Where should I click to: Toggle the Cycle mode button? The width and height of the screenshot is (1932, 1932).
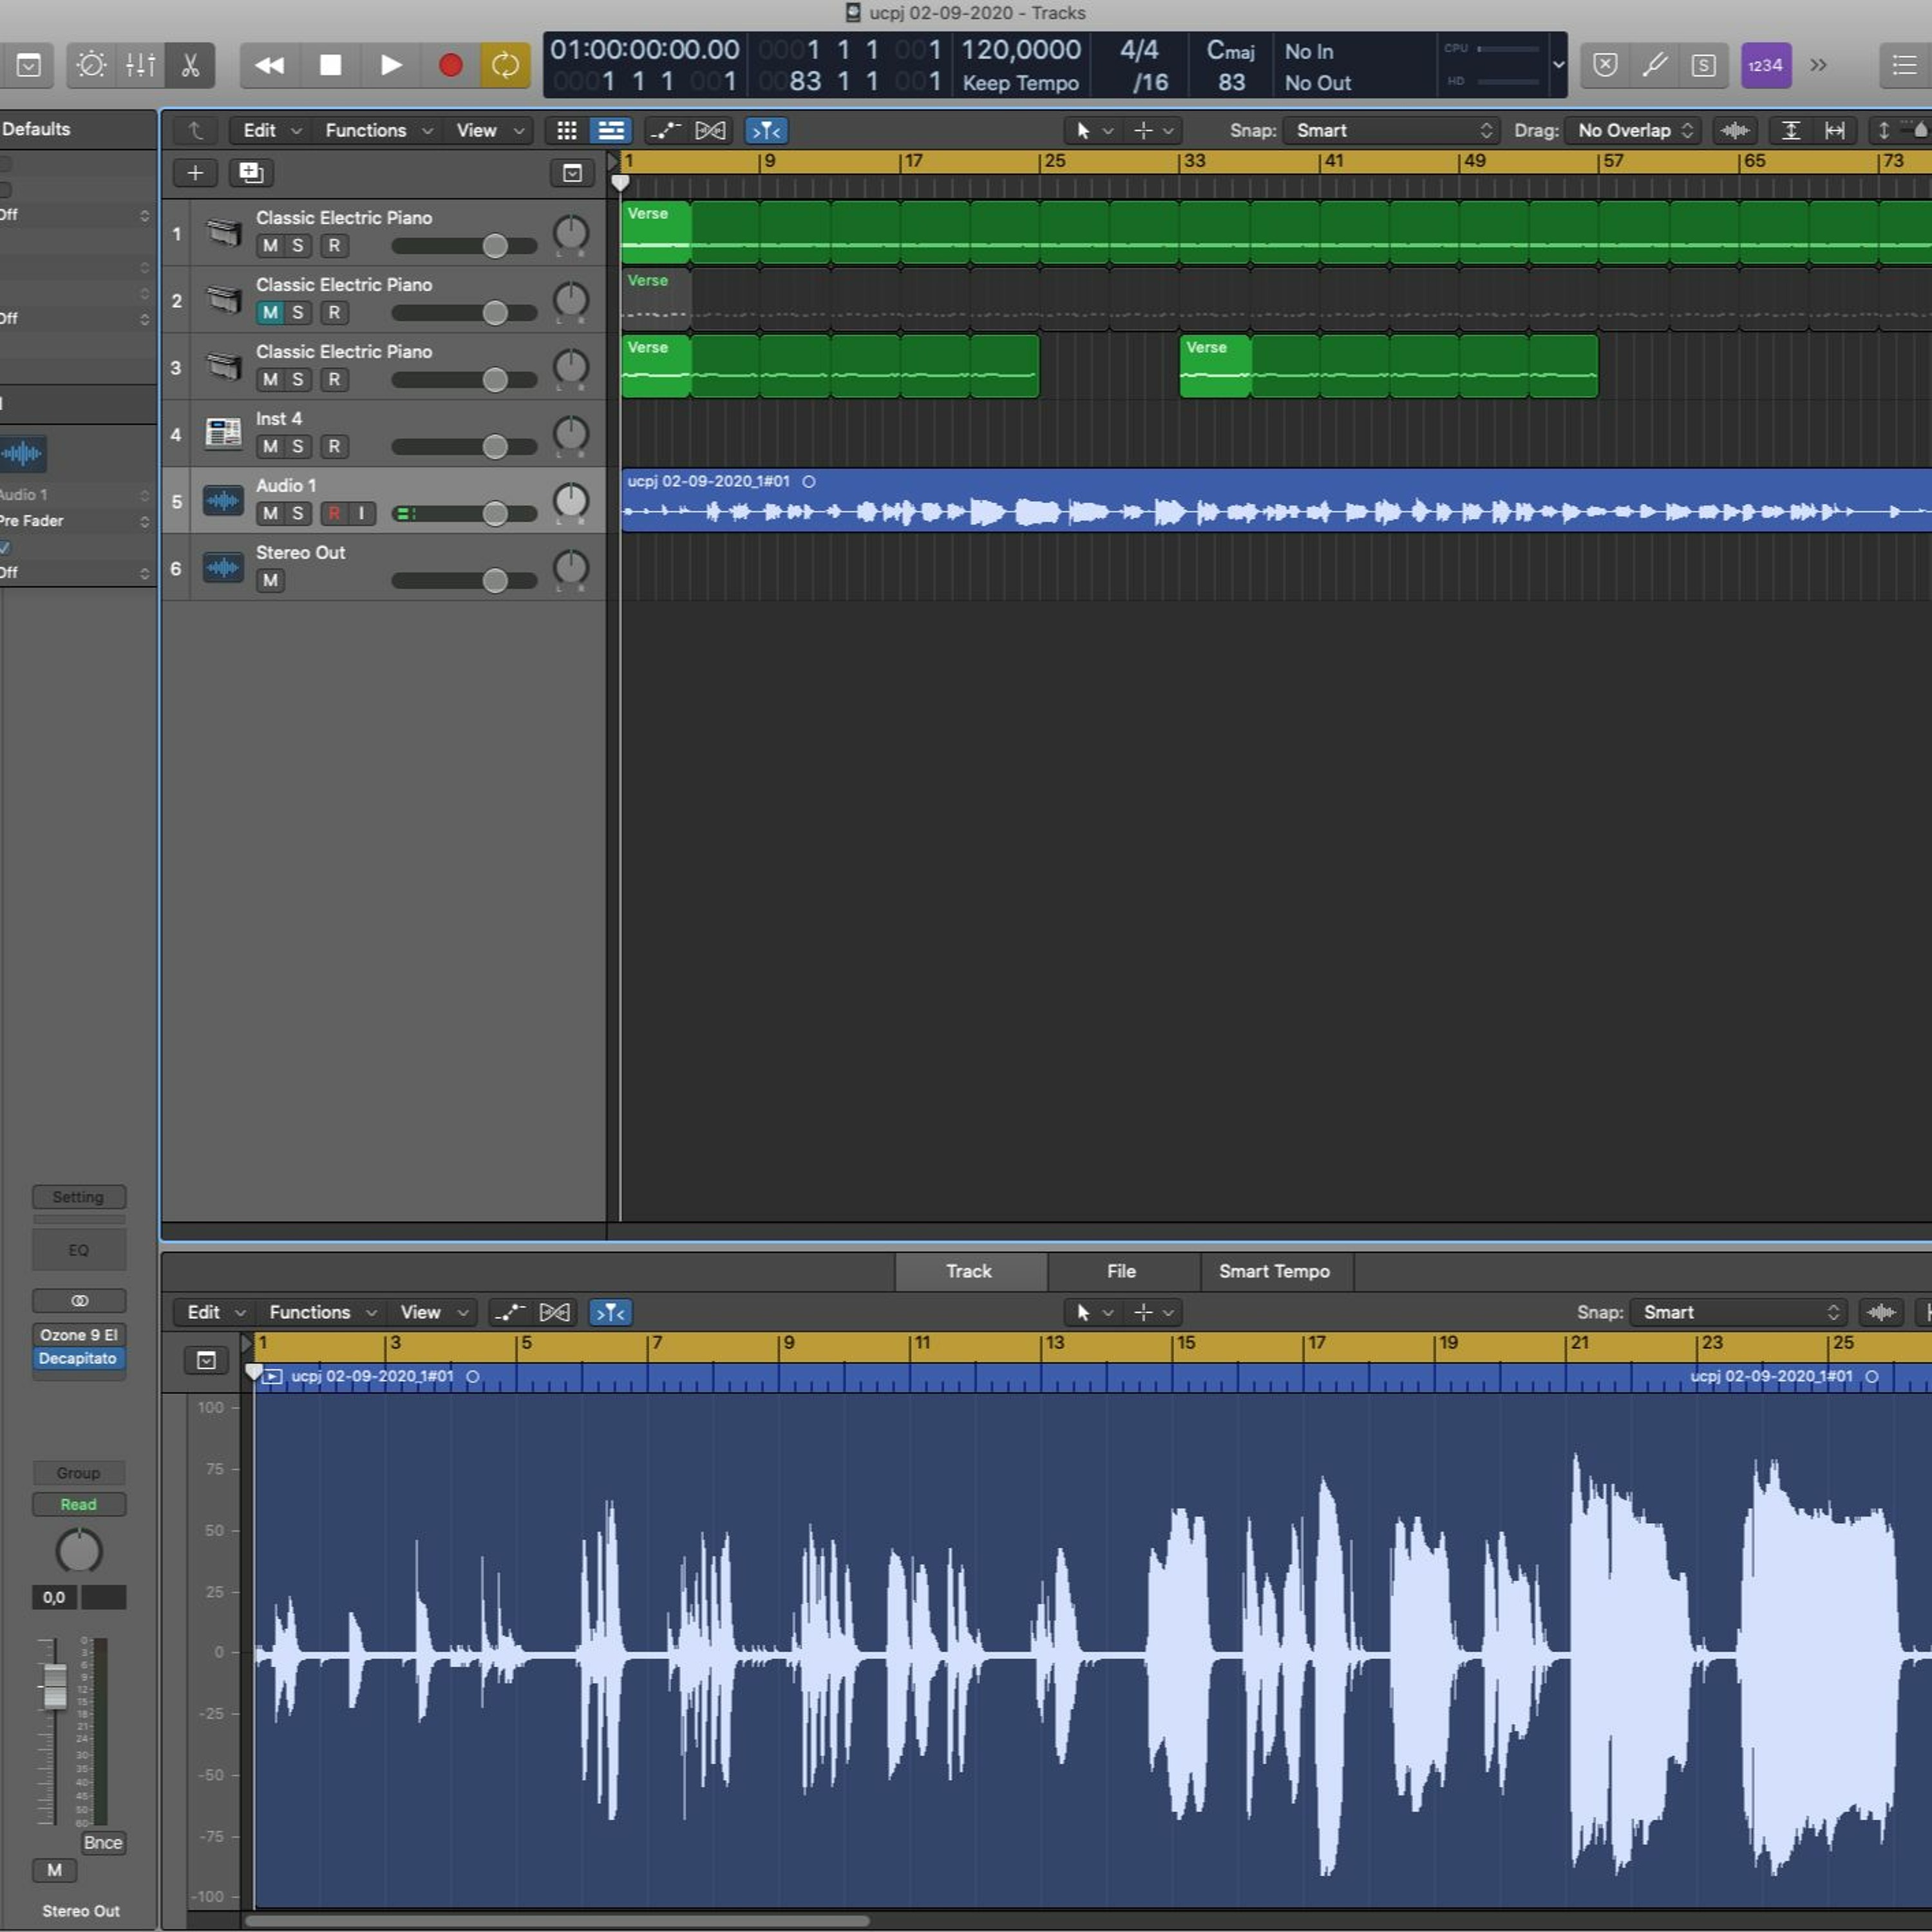tap(505, 66)
